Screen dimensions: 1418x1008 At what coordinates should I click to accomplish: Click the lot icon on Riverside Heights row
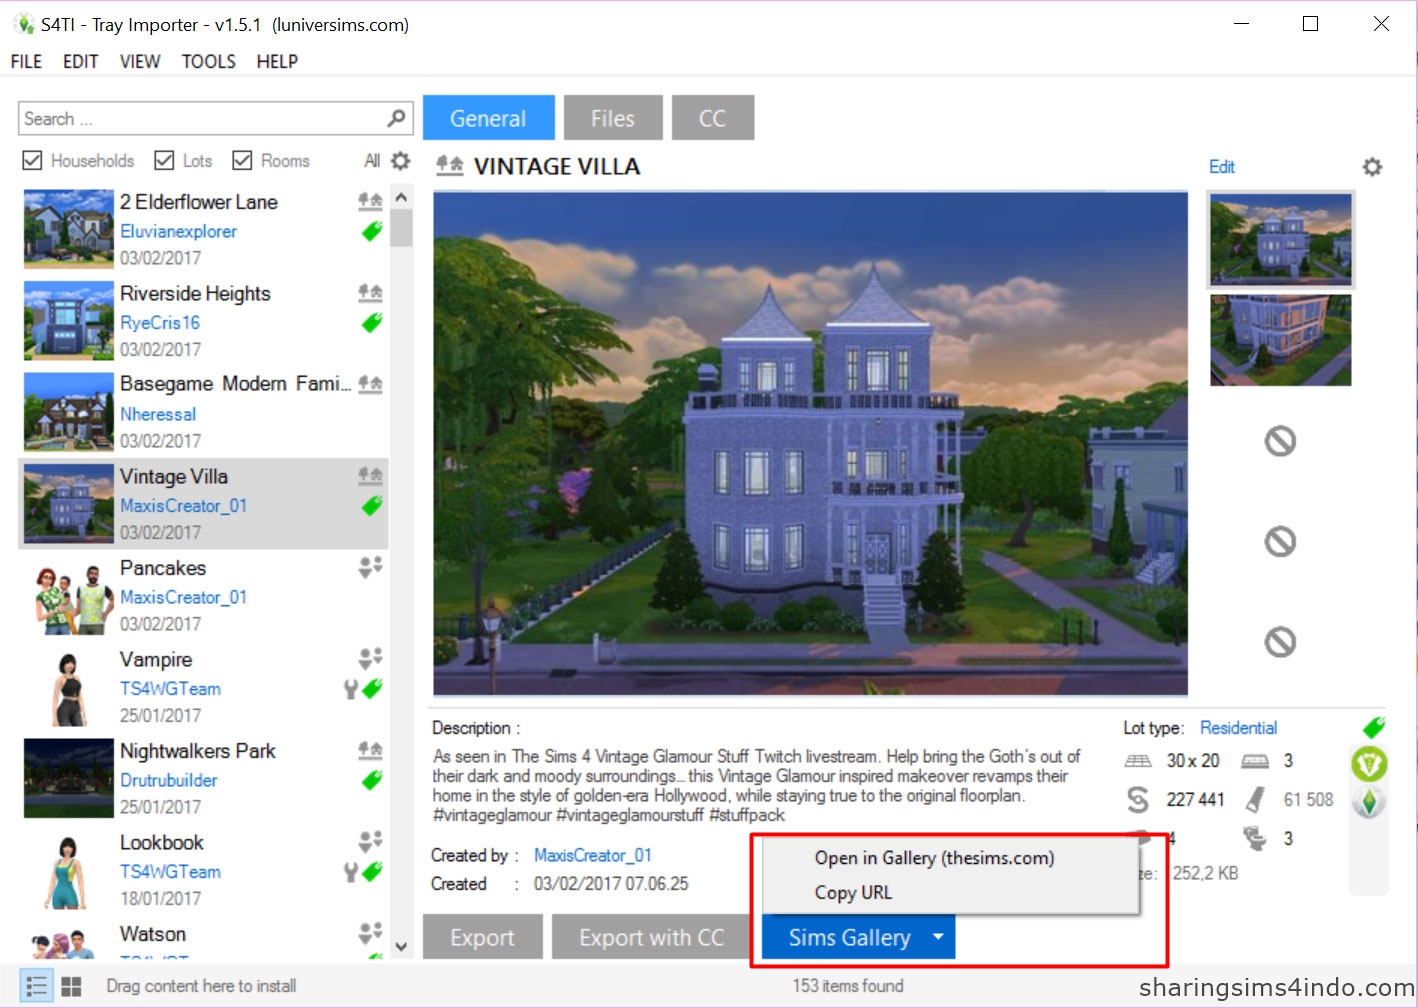(370, 292)
